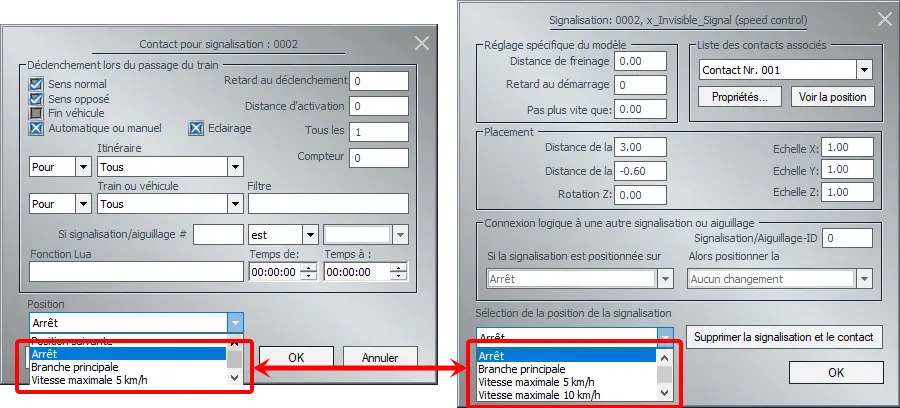This screenshot has width=900, height=408.
Task: Toggle the Eclairage checkbox
Action: 196,128
